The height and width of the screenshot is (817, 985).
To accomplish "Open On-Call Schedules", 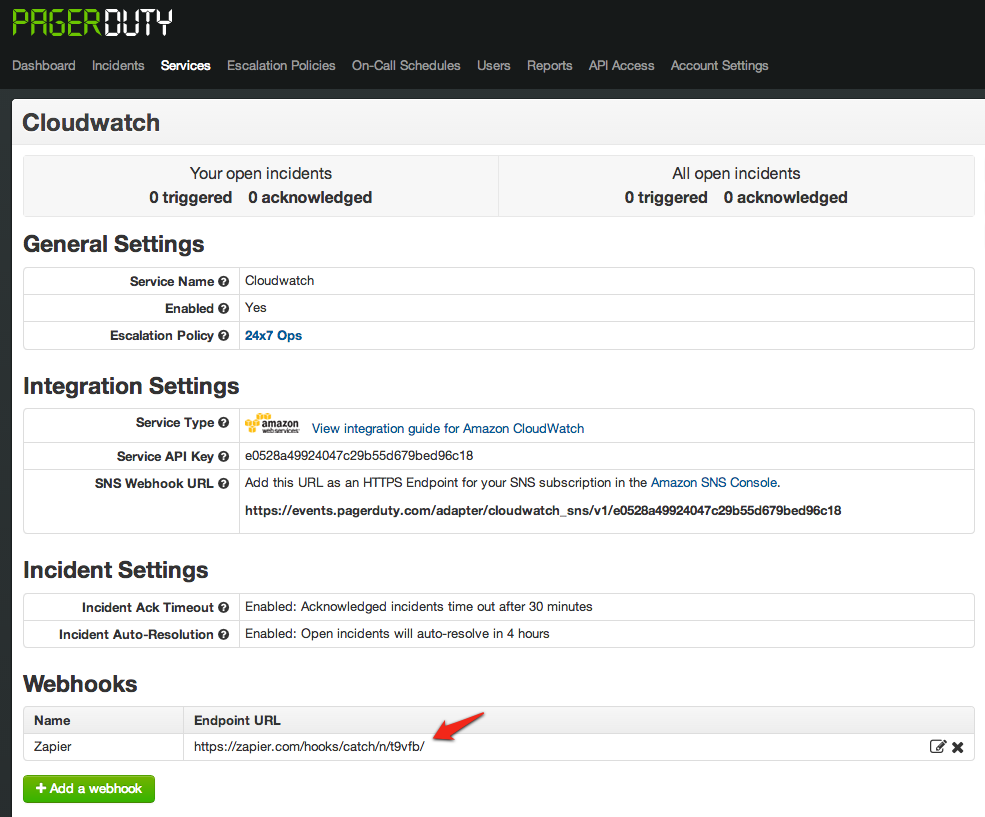I will tap(406, 65).
